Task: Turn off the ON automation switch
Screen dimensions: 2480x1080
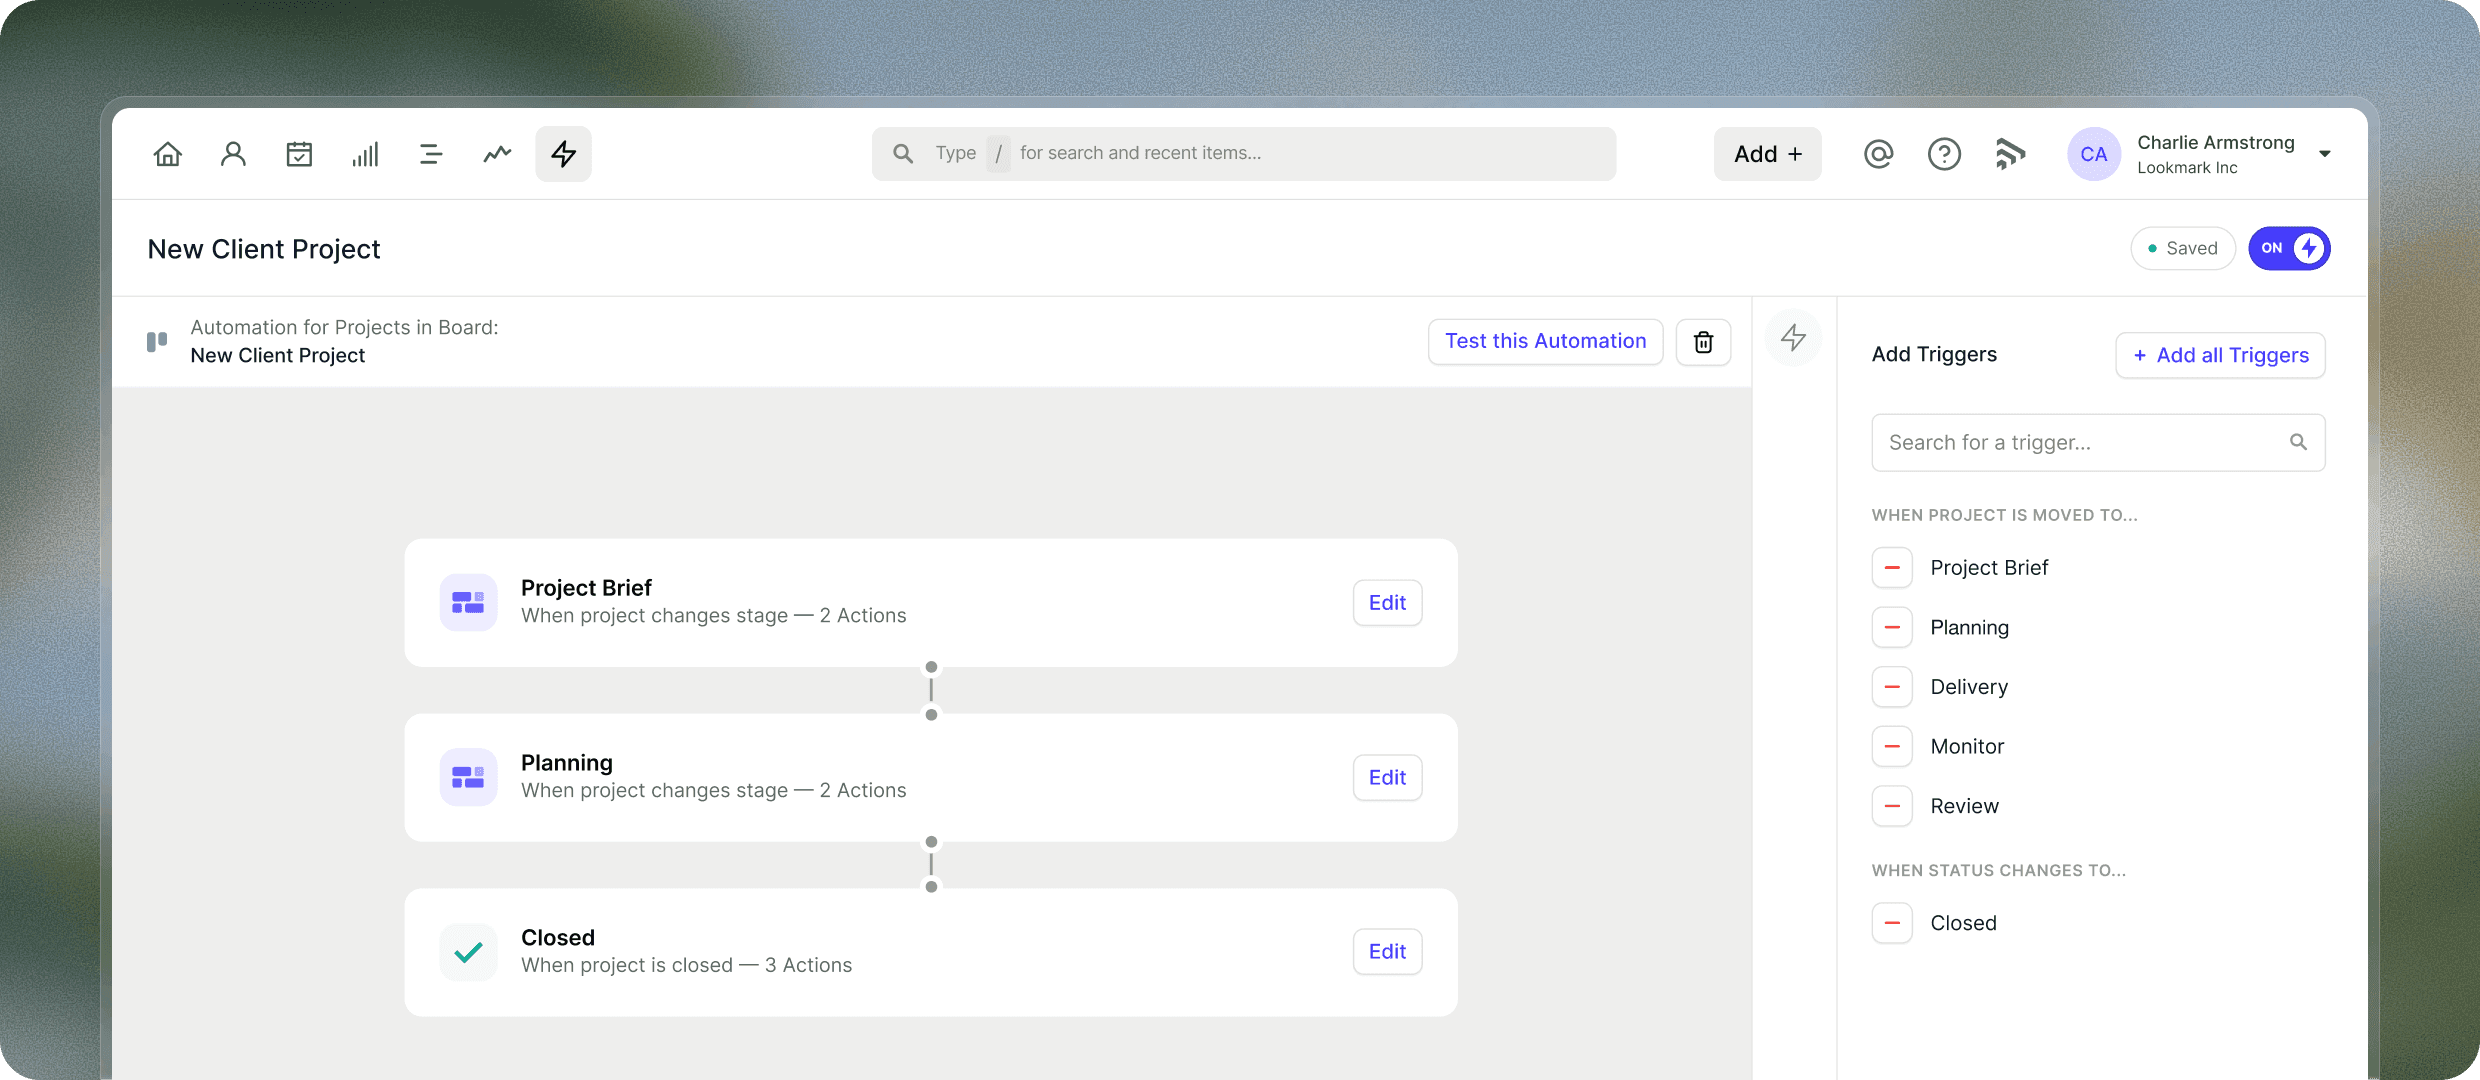Action: click(x=2290, y=248)
